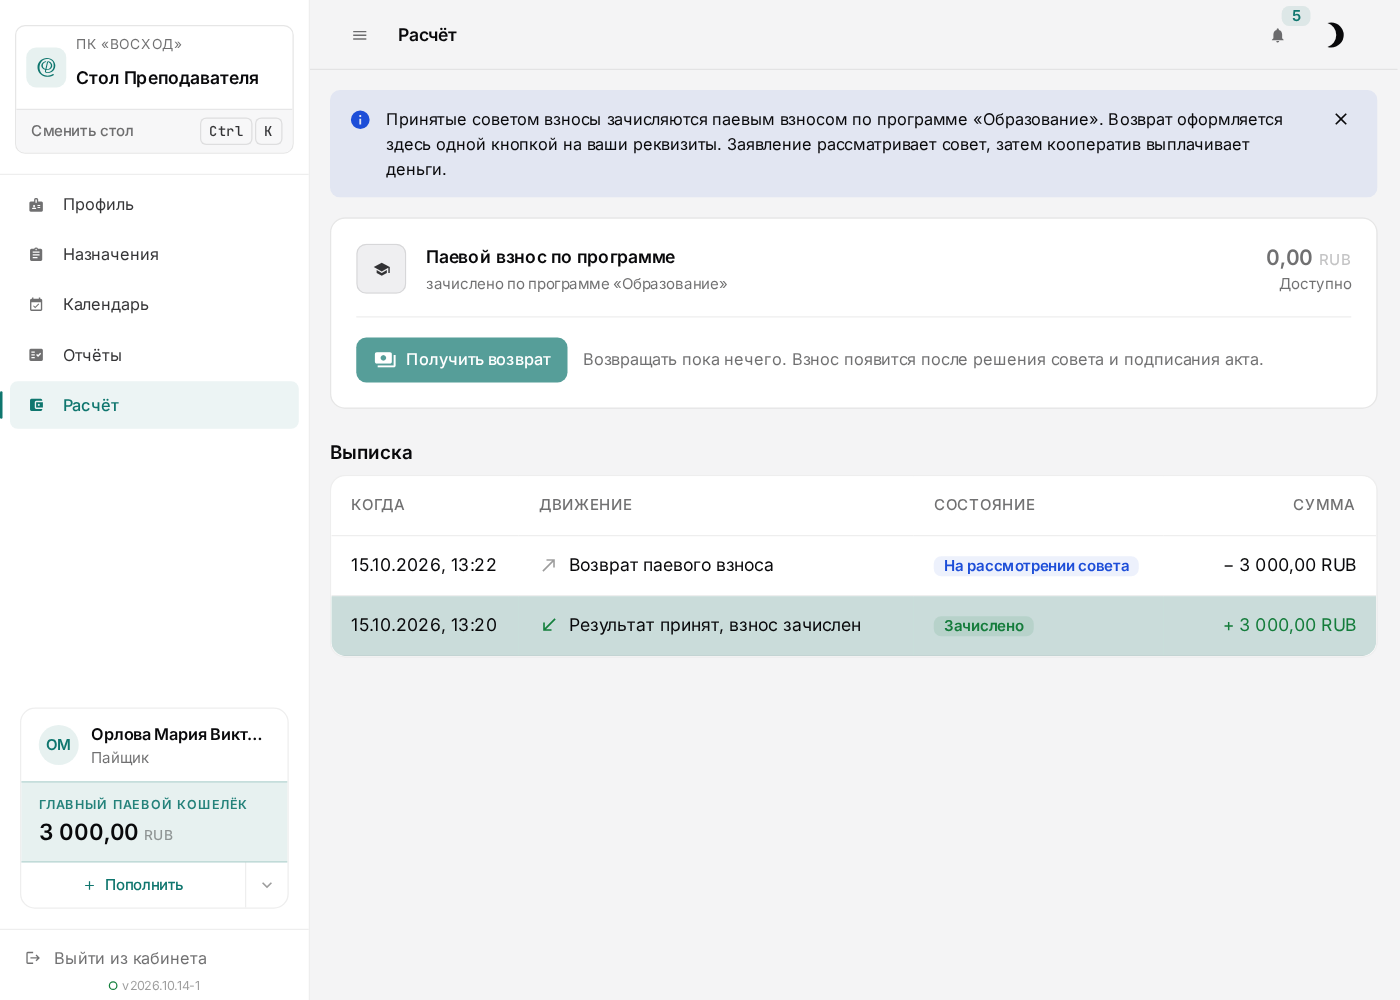Expand the wallet chevron next to Пополнить
Image resolution: width=1400 pixels, height=1000 pixels.
(267, 885)
